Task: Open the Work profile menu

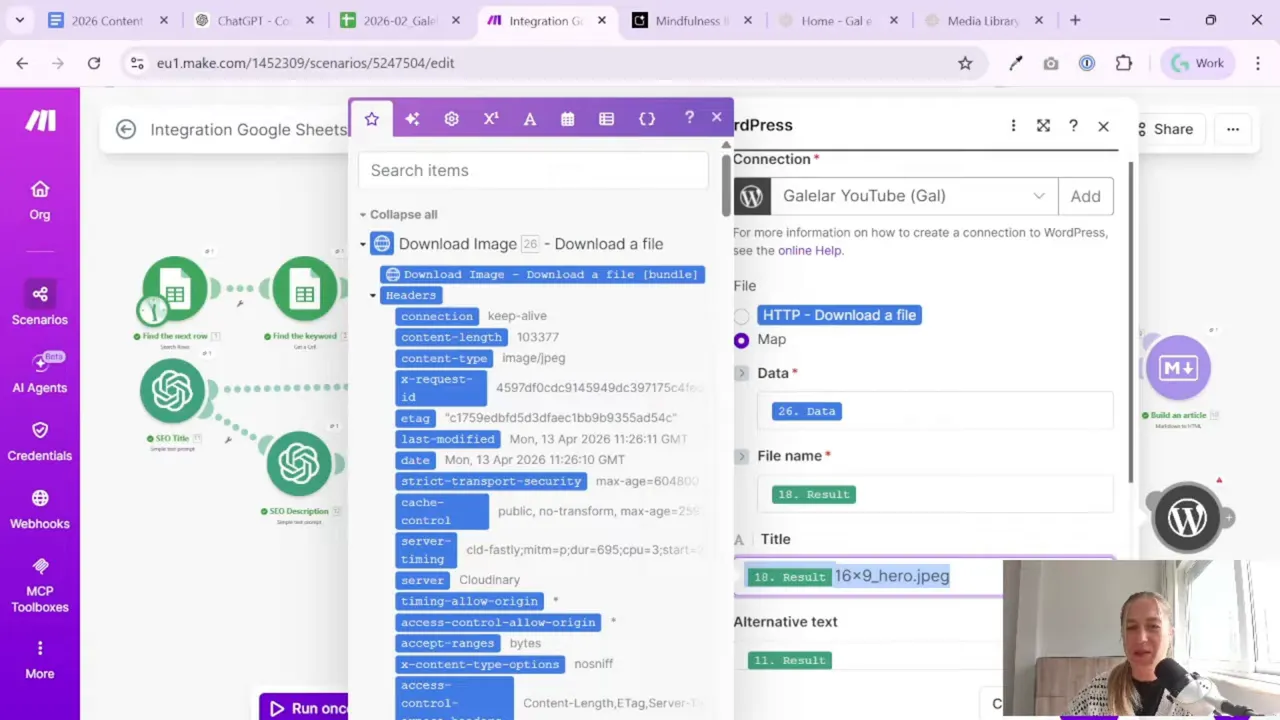Action: click(x=1198, y=63)
